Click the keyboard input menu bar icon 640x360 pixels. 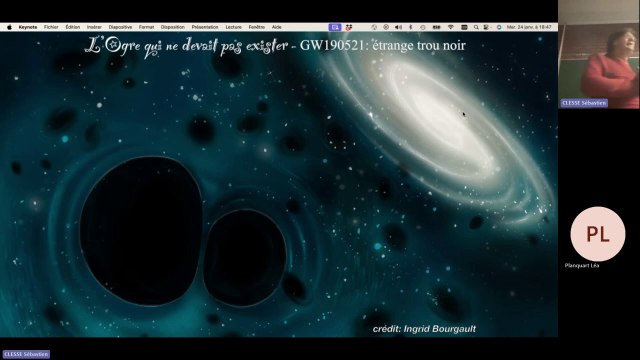[464, 27]
